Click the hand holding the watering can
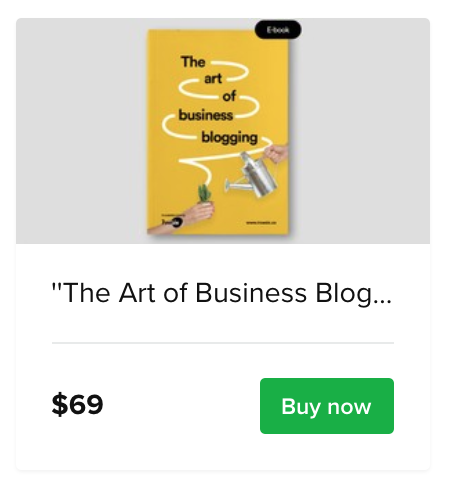 (x=275, y=153)
